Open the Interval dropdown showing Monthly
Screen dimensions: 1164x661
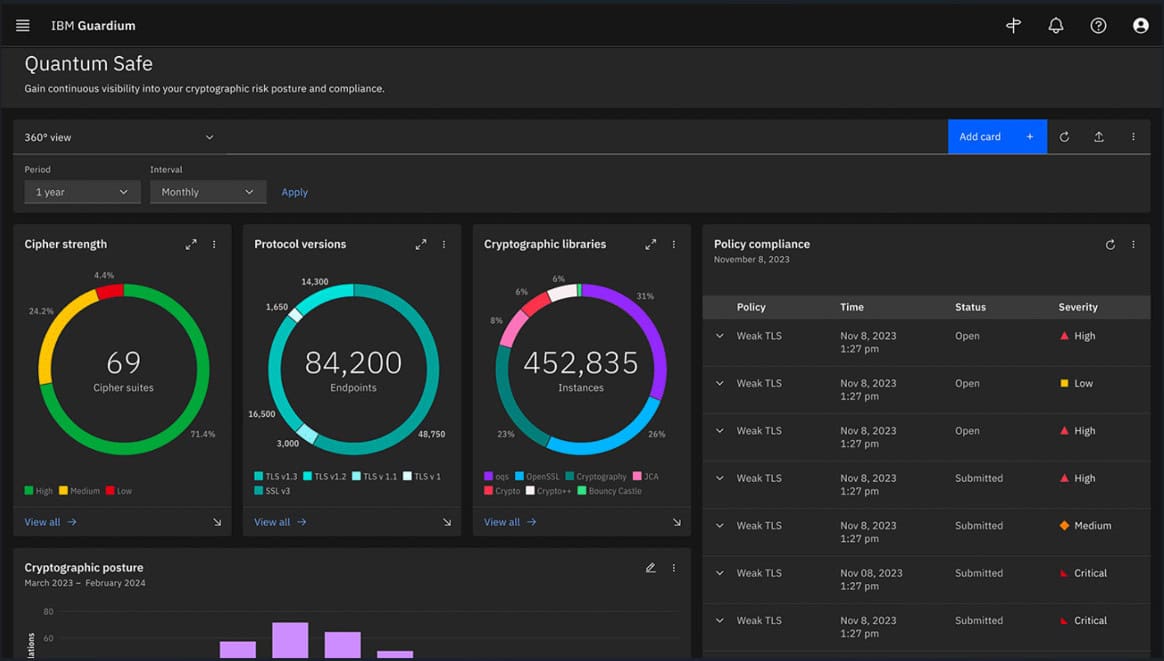(207, 191)
